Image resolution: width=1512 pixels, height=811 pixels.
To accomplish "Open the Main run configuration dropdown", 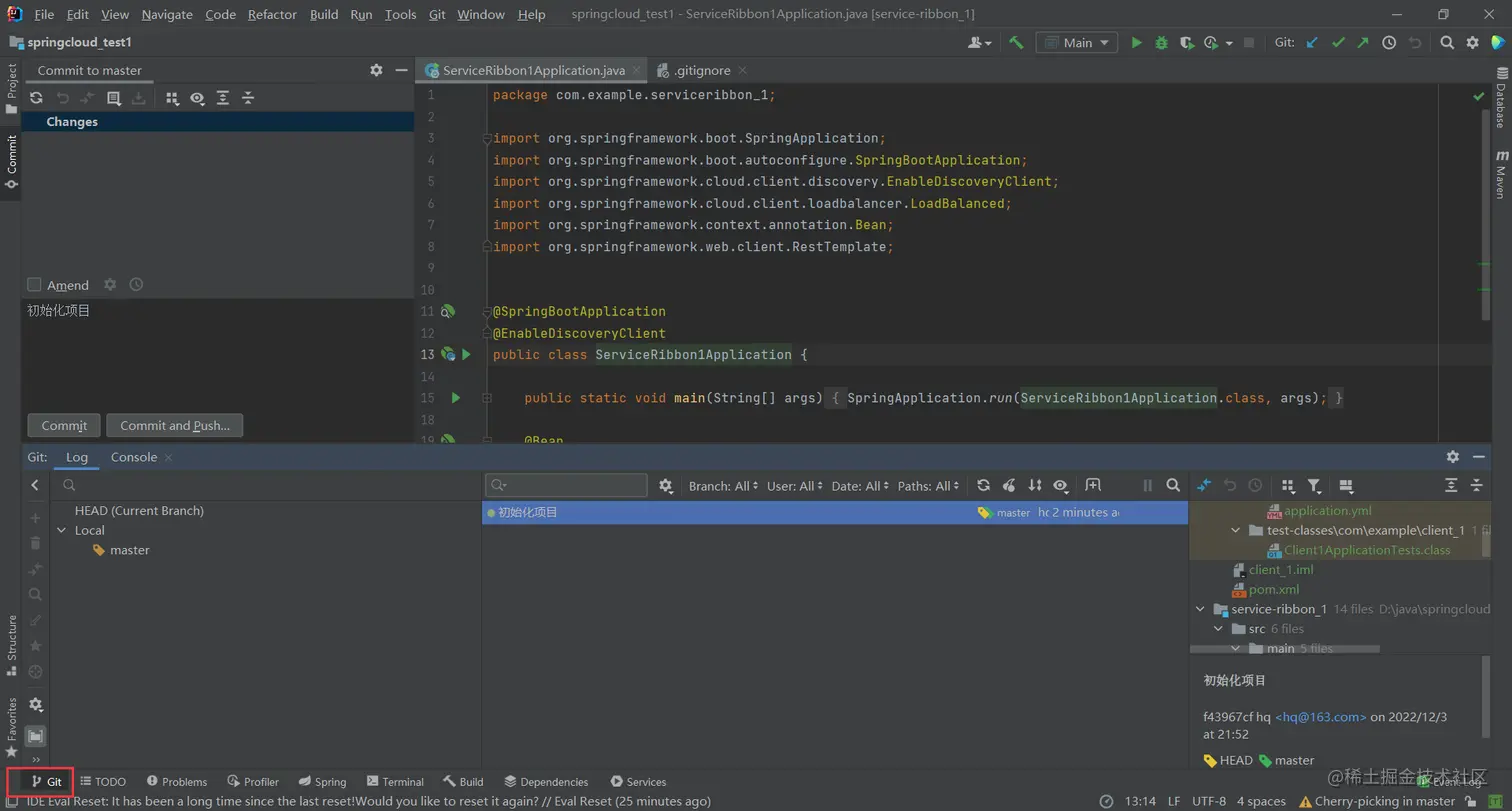I will coord(1077,43).
